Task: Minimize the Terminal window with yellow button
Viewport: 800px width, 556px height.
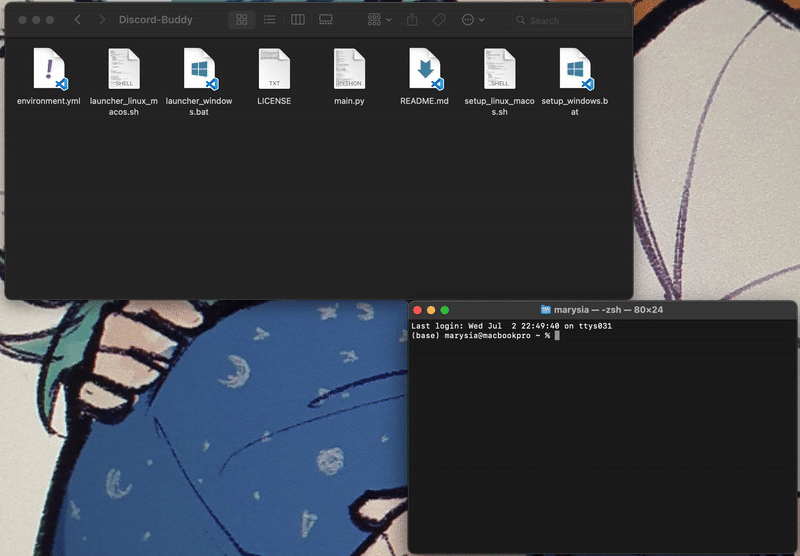Action: point(431,310)
